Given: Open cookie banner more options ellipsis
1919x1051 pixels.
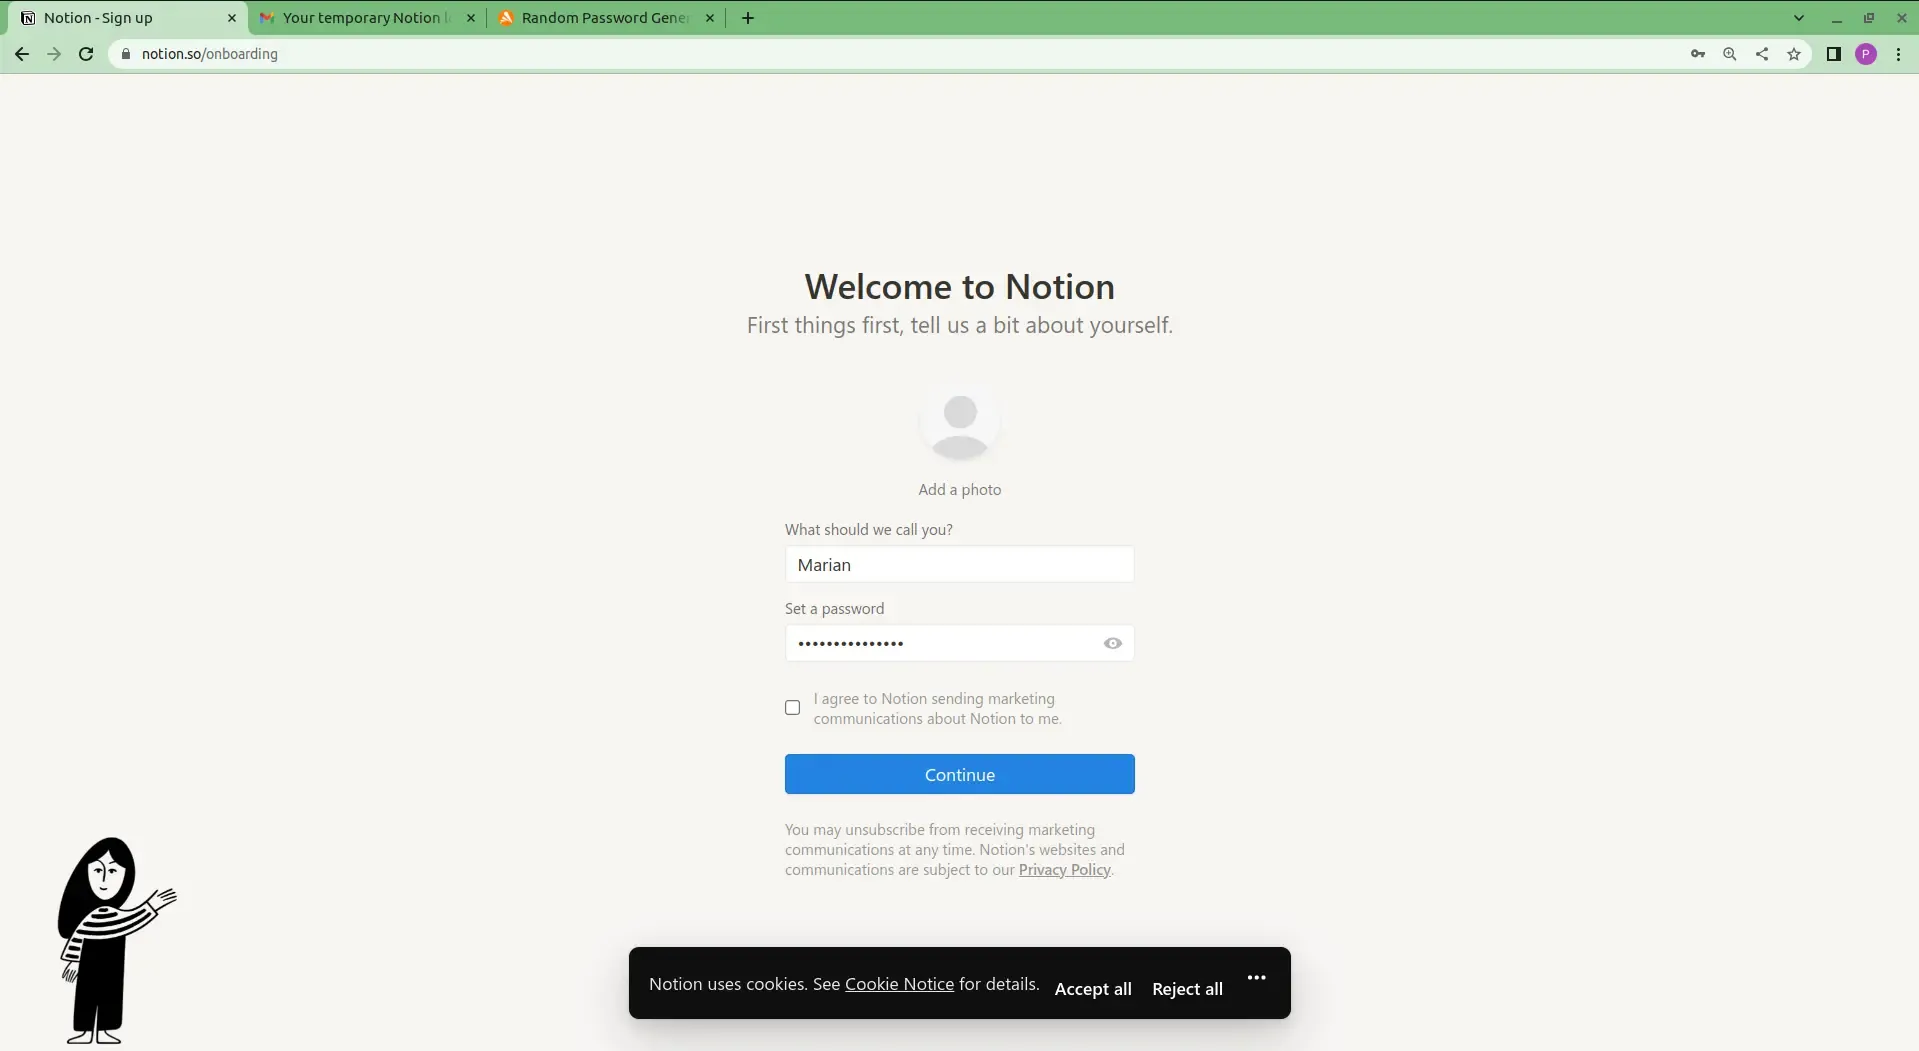Looking at the screenshot, I should (1256, 978).
